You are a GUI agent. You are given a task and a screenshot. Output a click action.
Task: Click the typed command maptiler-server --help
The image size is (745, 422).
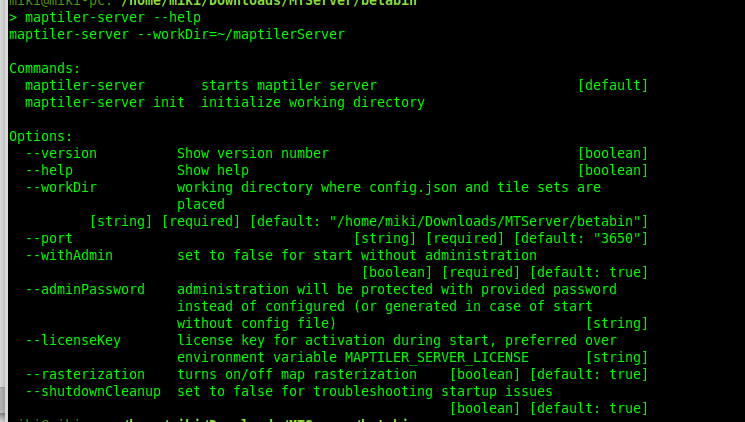point(113,18)
